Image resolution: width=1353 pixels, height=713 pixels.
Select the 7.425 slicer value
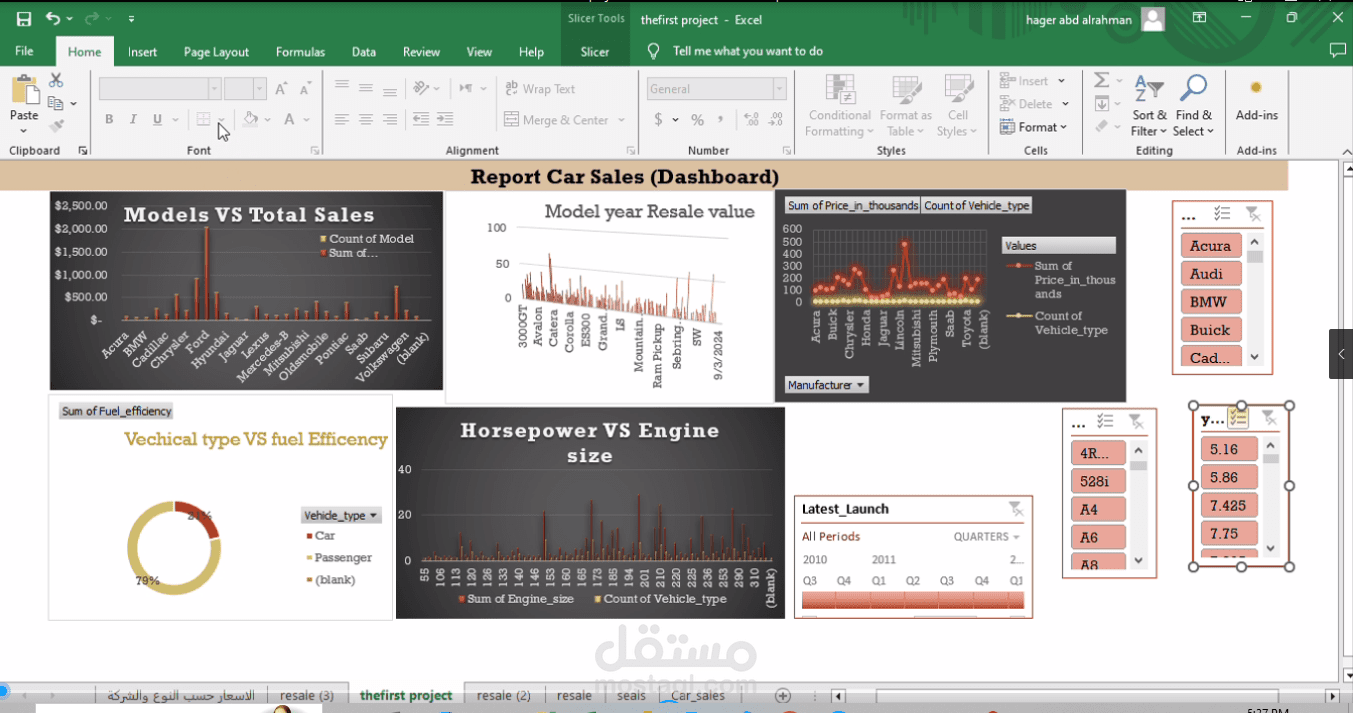click(1227, 506)
